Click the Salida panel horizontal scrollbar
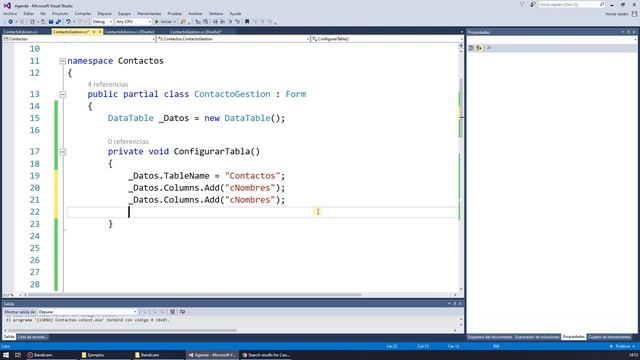The width and height of the screenshot is (640, 360). point(122,330)
